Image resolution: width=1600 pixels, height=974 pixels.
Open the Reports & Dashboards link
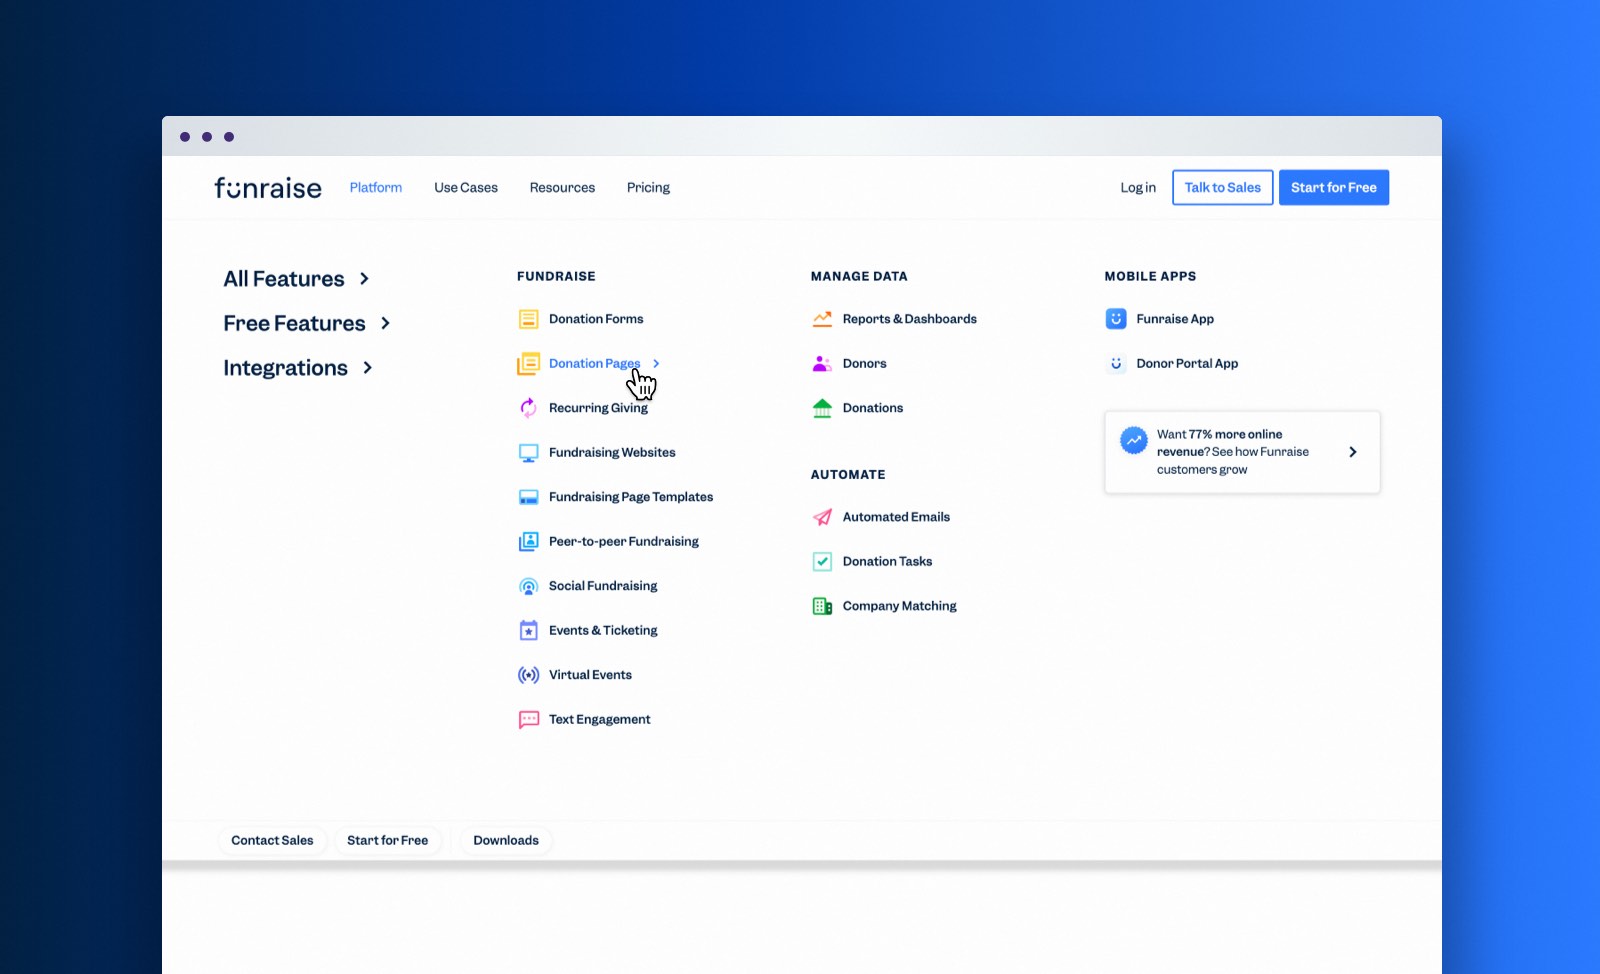[x=910, y=319]
